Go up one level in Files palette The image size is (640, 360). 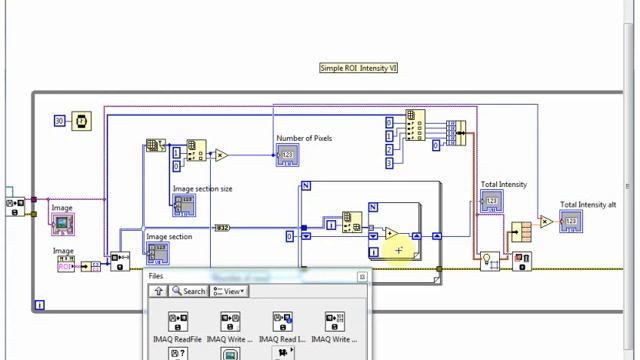158,291
